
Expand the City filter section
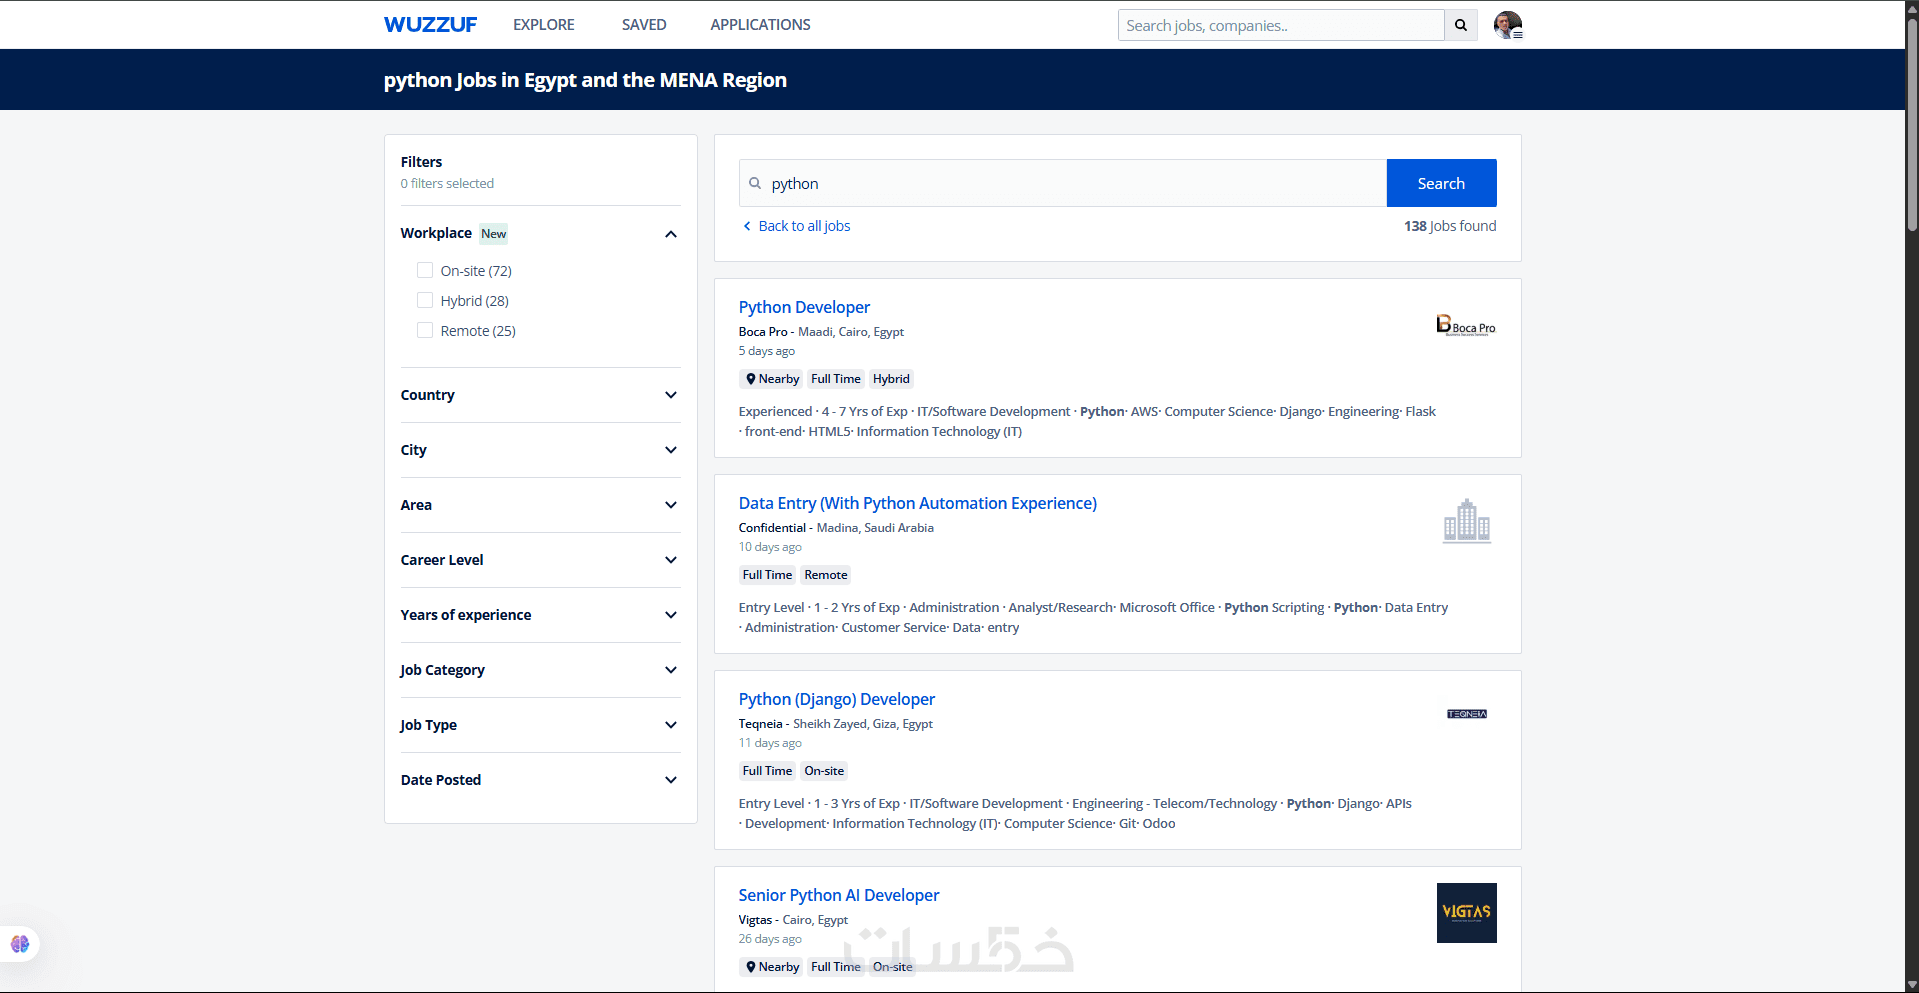pyautogui.click(x=540, y=450)
